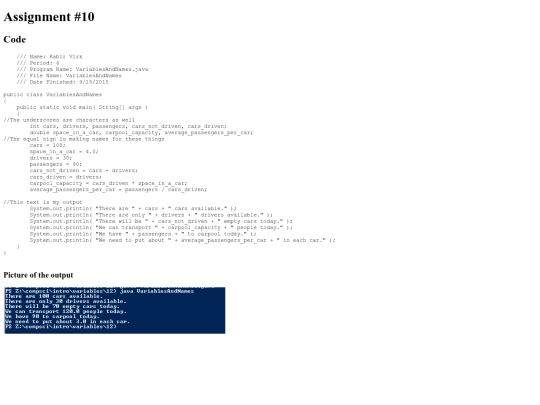Click the Program Name comment line
This screenshot has height=405, width=540.
82,69
